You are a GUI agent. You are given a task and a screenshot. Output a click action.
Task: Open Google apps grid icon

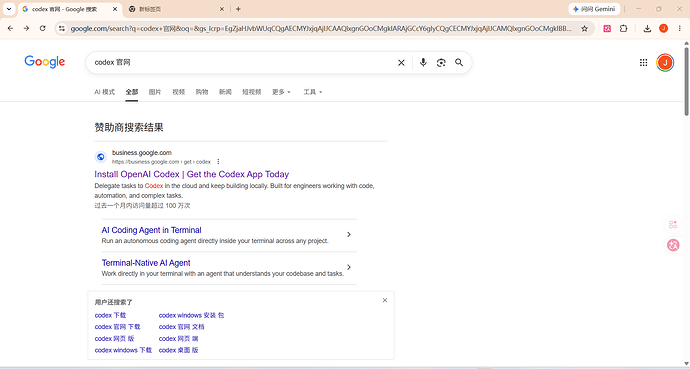coord(643,62)
